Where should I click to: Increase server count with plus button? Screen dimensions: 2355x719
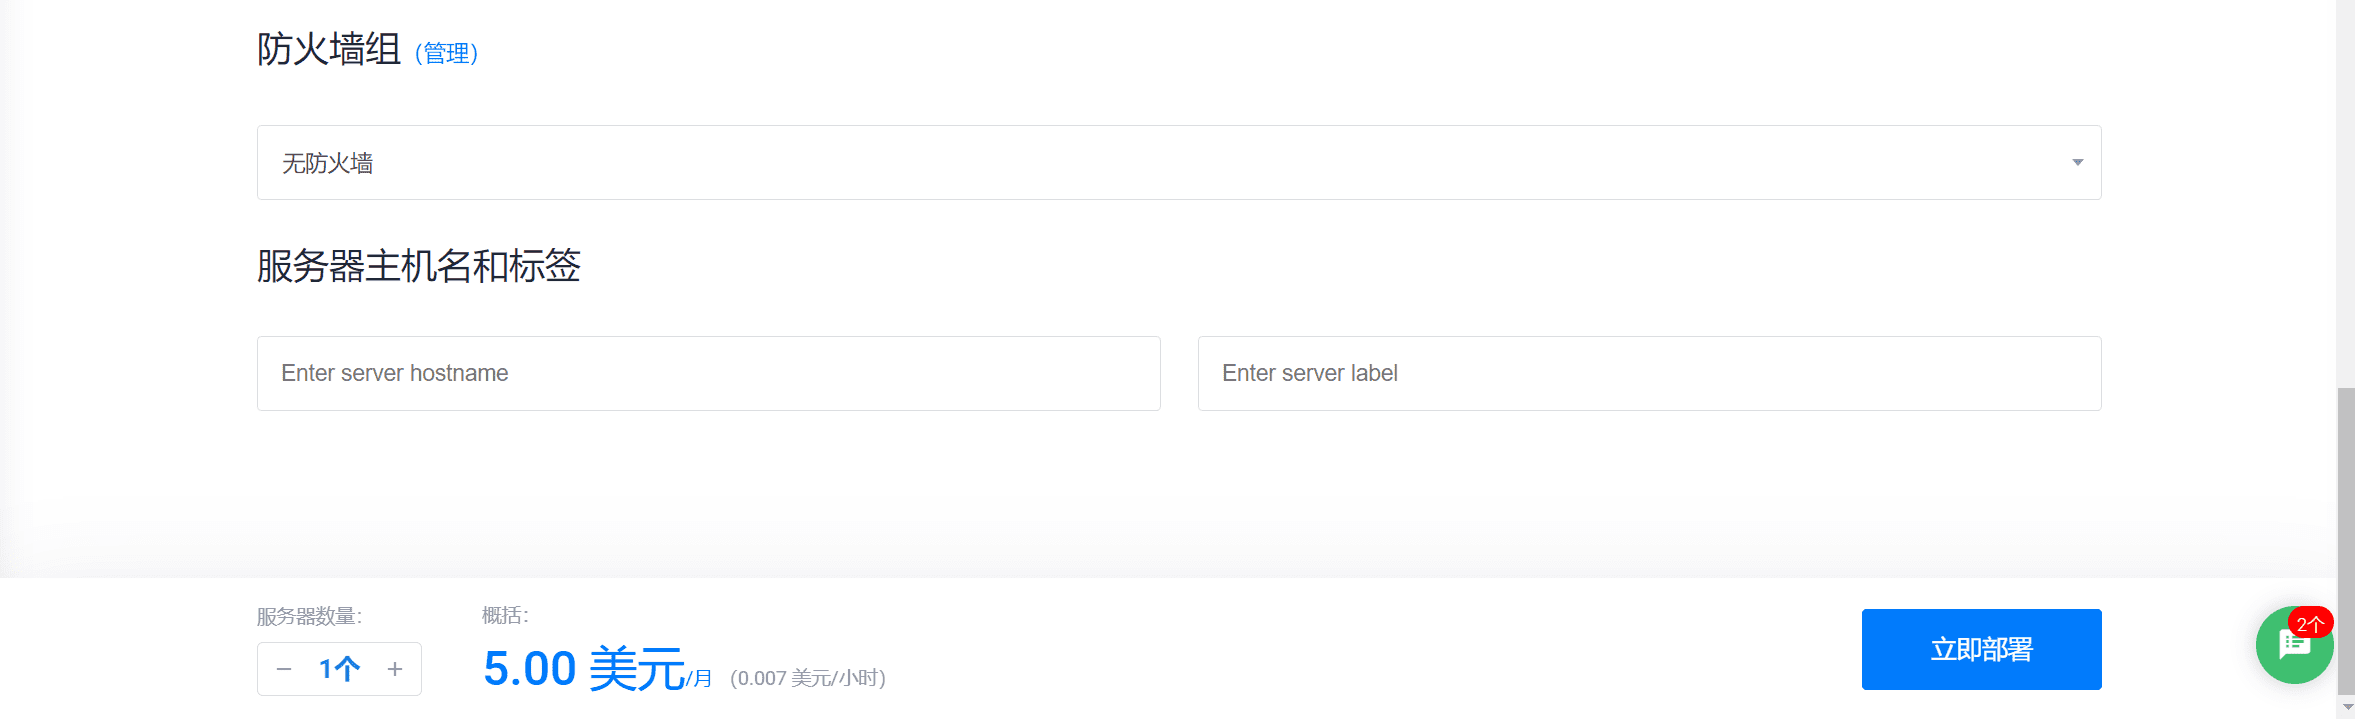tap(395, 669)
